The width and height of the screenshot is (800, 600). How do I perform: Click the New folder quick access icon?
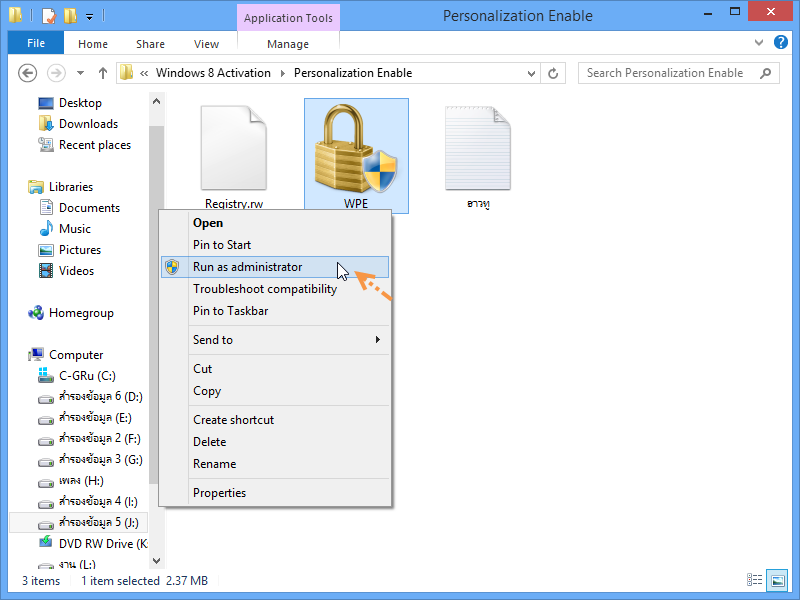[x=70, y=16]
